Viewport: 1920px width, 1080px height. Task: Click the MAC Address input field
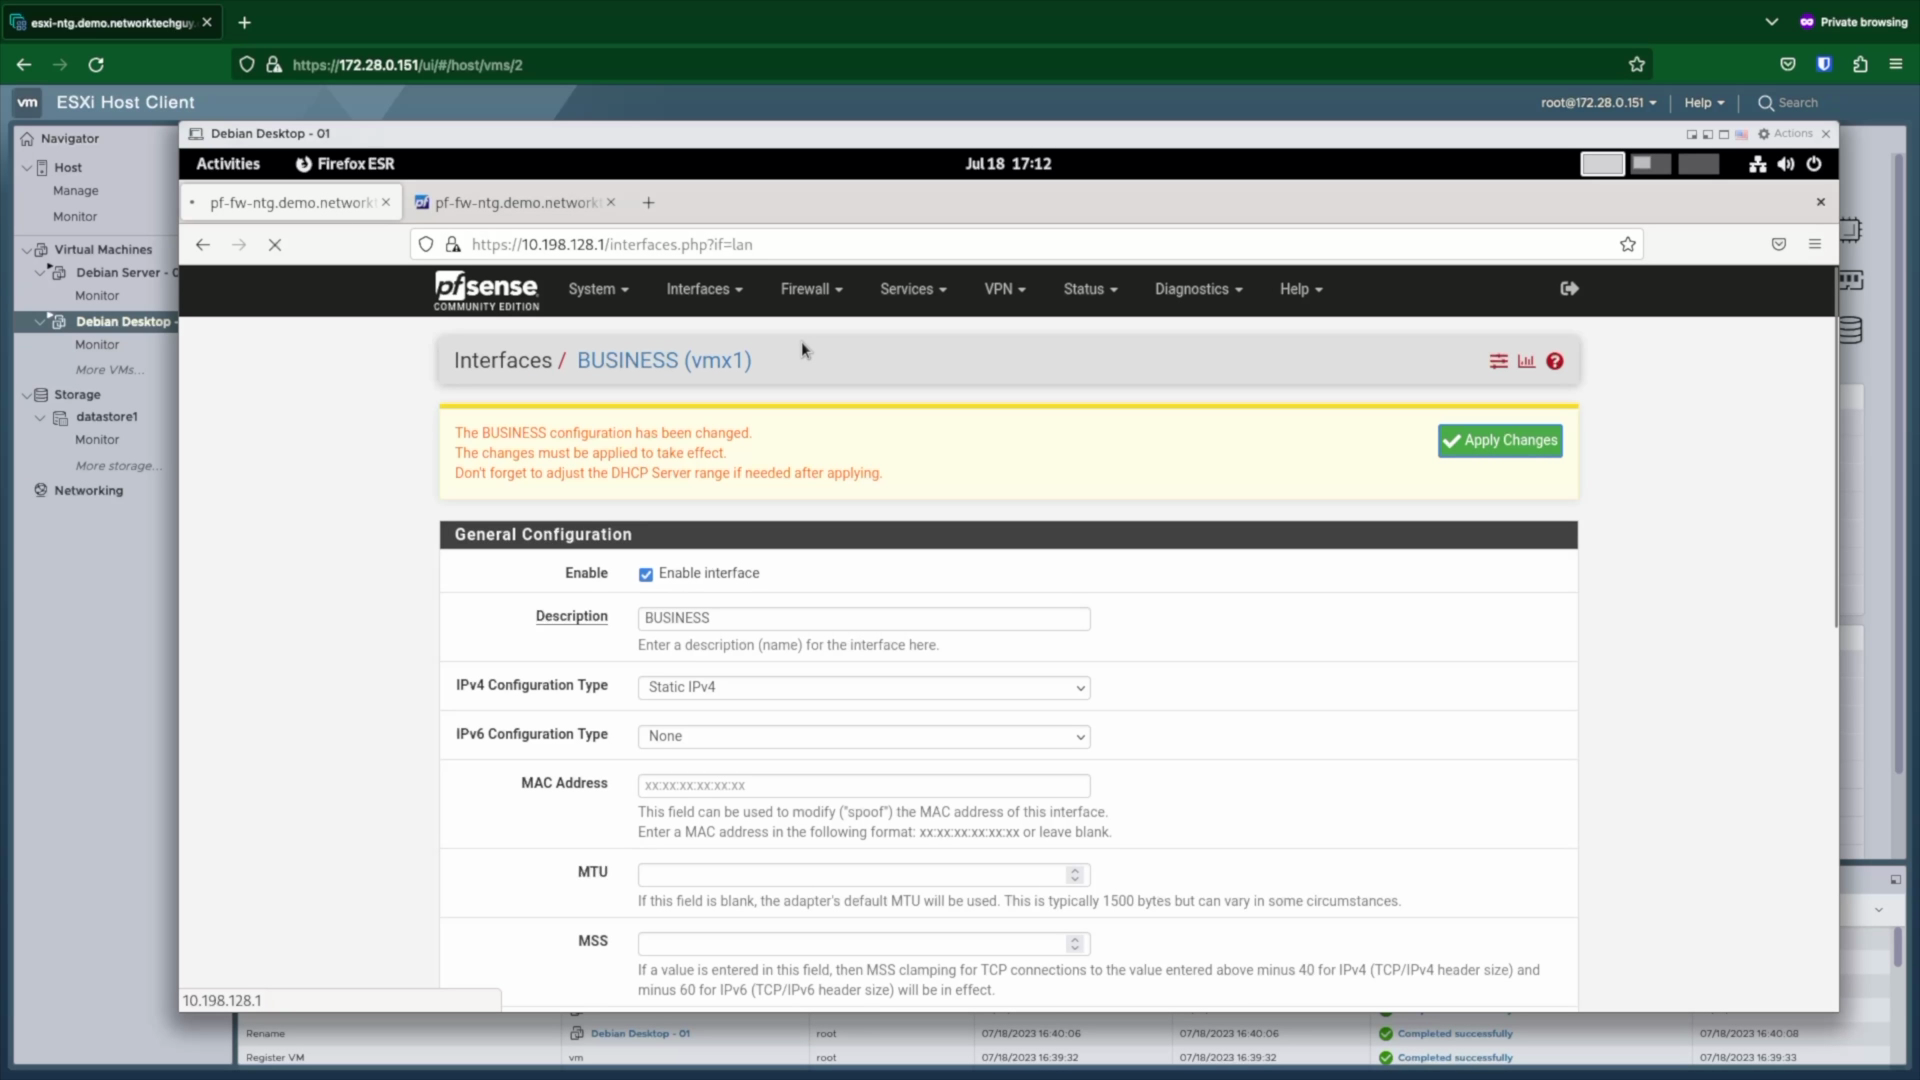(864, 786)
